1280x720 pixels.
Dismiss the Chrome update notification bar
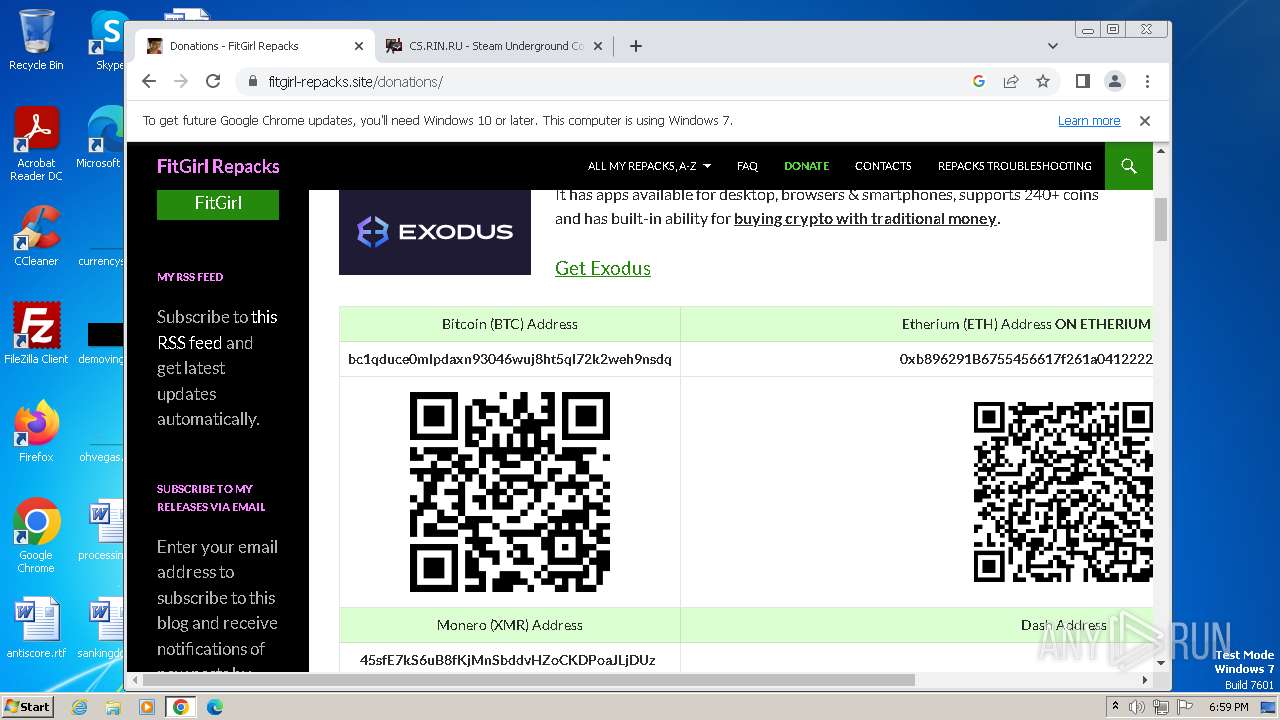1145,121
